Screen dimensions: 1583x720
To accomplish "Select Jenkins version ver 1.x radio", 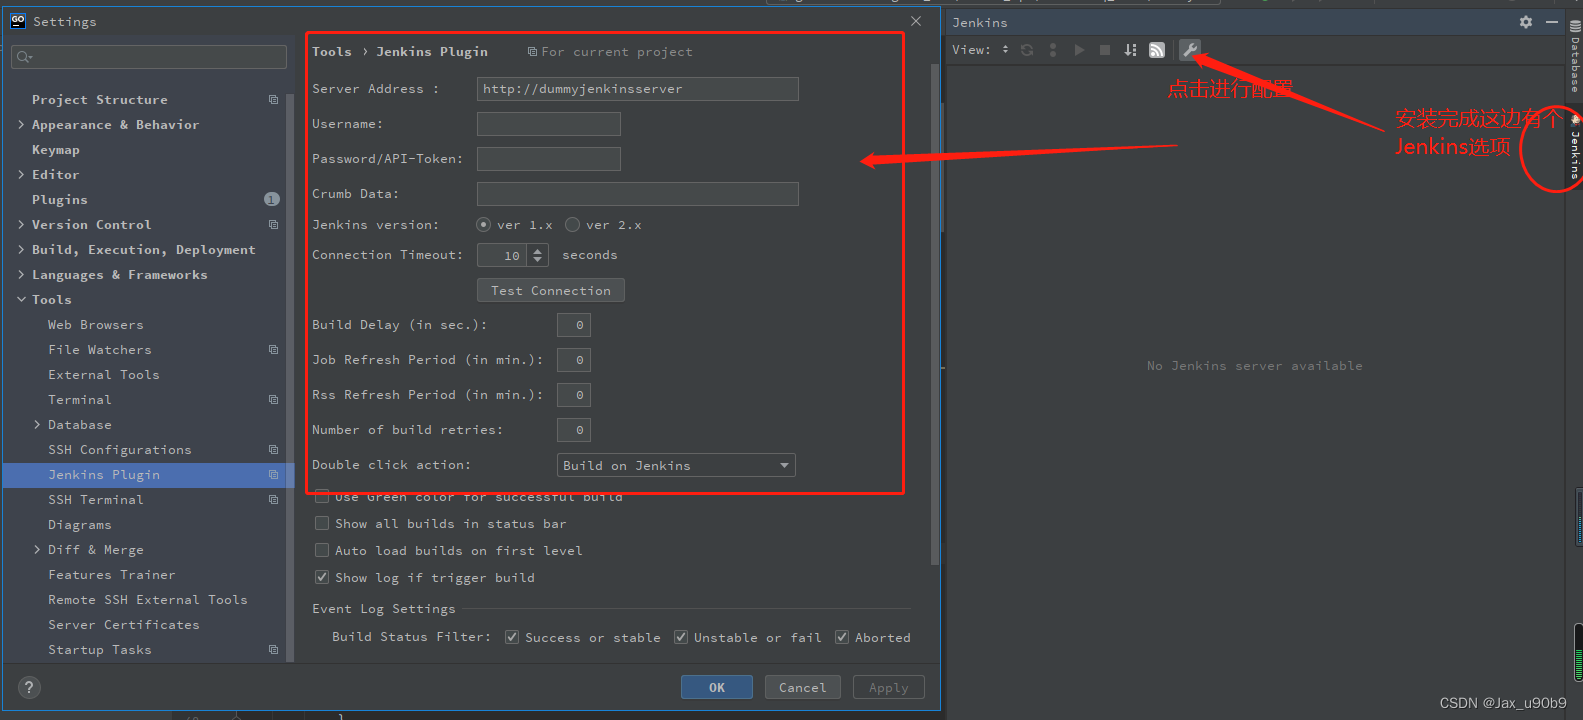I will point(484,225).
